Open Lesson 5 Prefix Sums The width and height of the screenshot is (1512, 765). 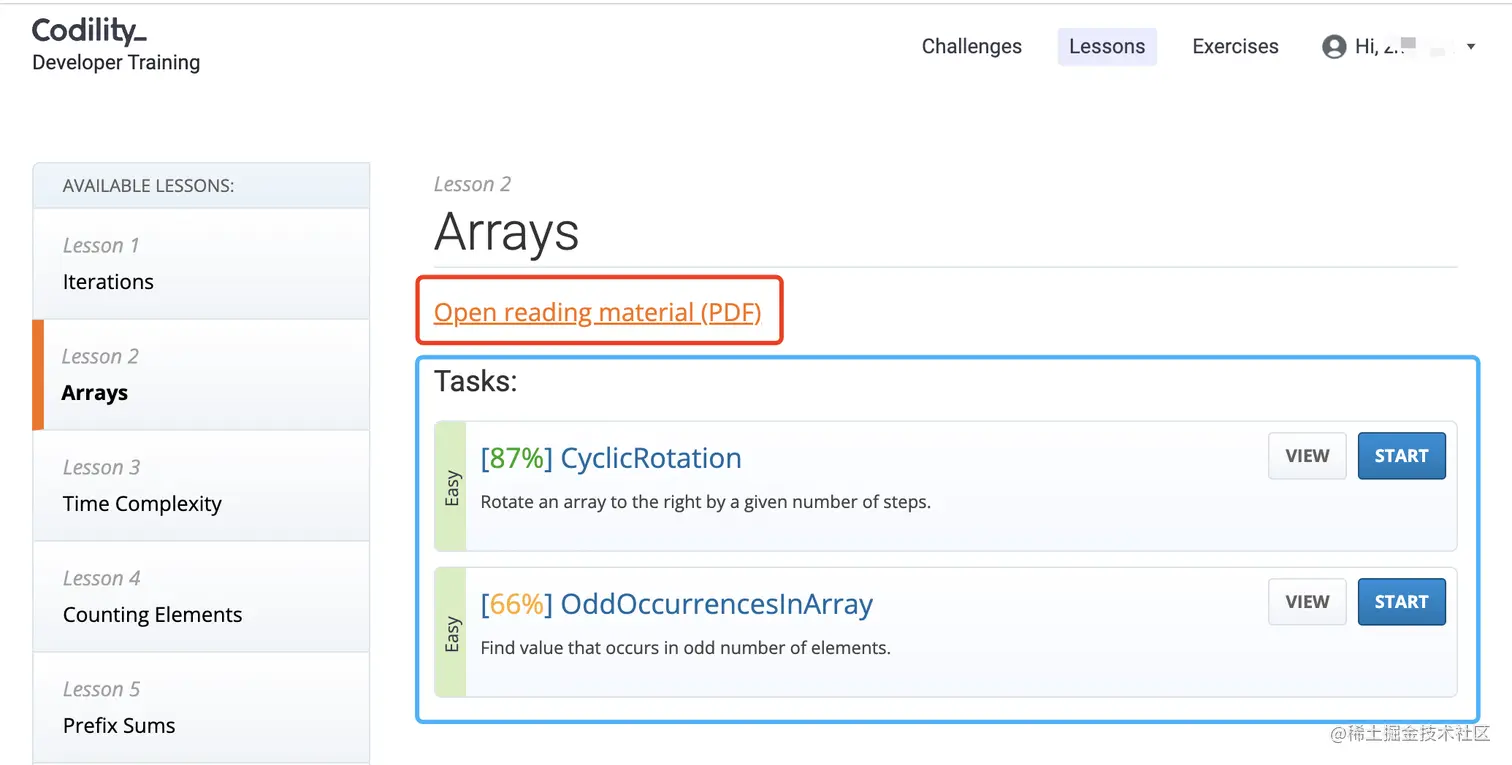(x=201, y=708)
